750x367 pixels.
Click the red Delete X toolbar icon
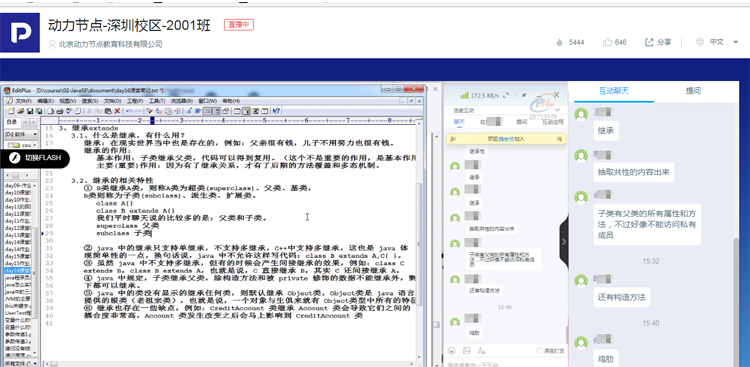pyautogui.click(x=117, y=111)
